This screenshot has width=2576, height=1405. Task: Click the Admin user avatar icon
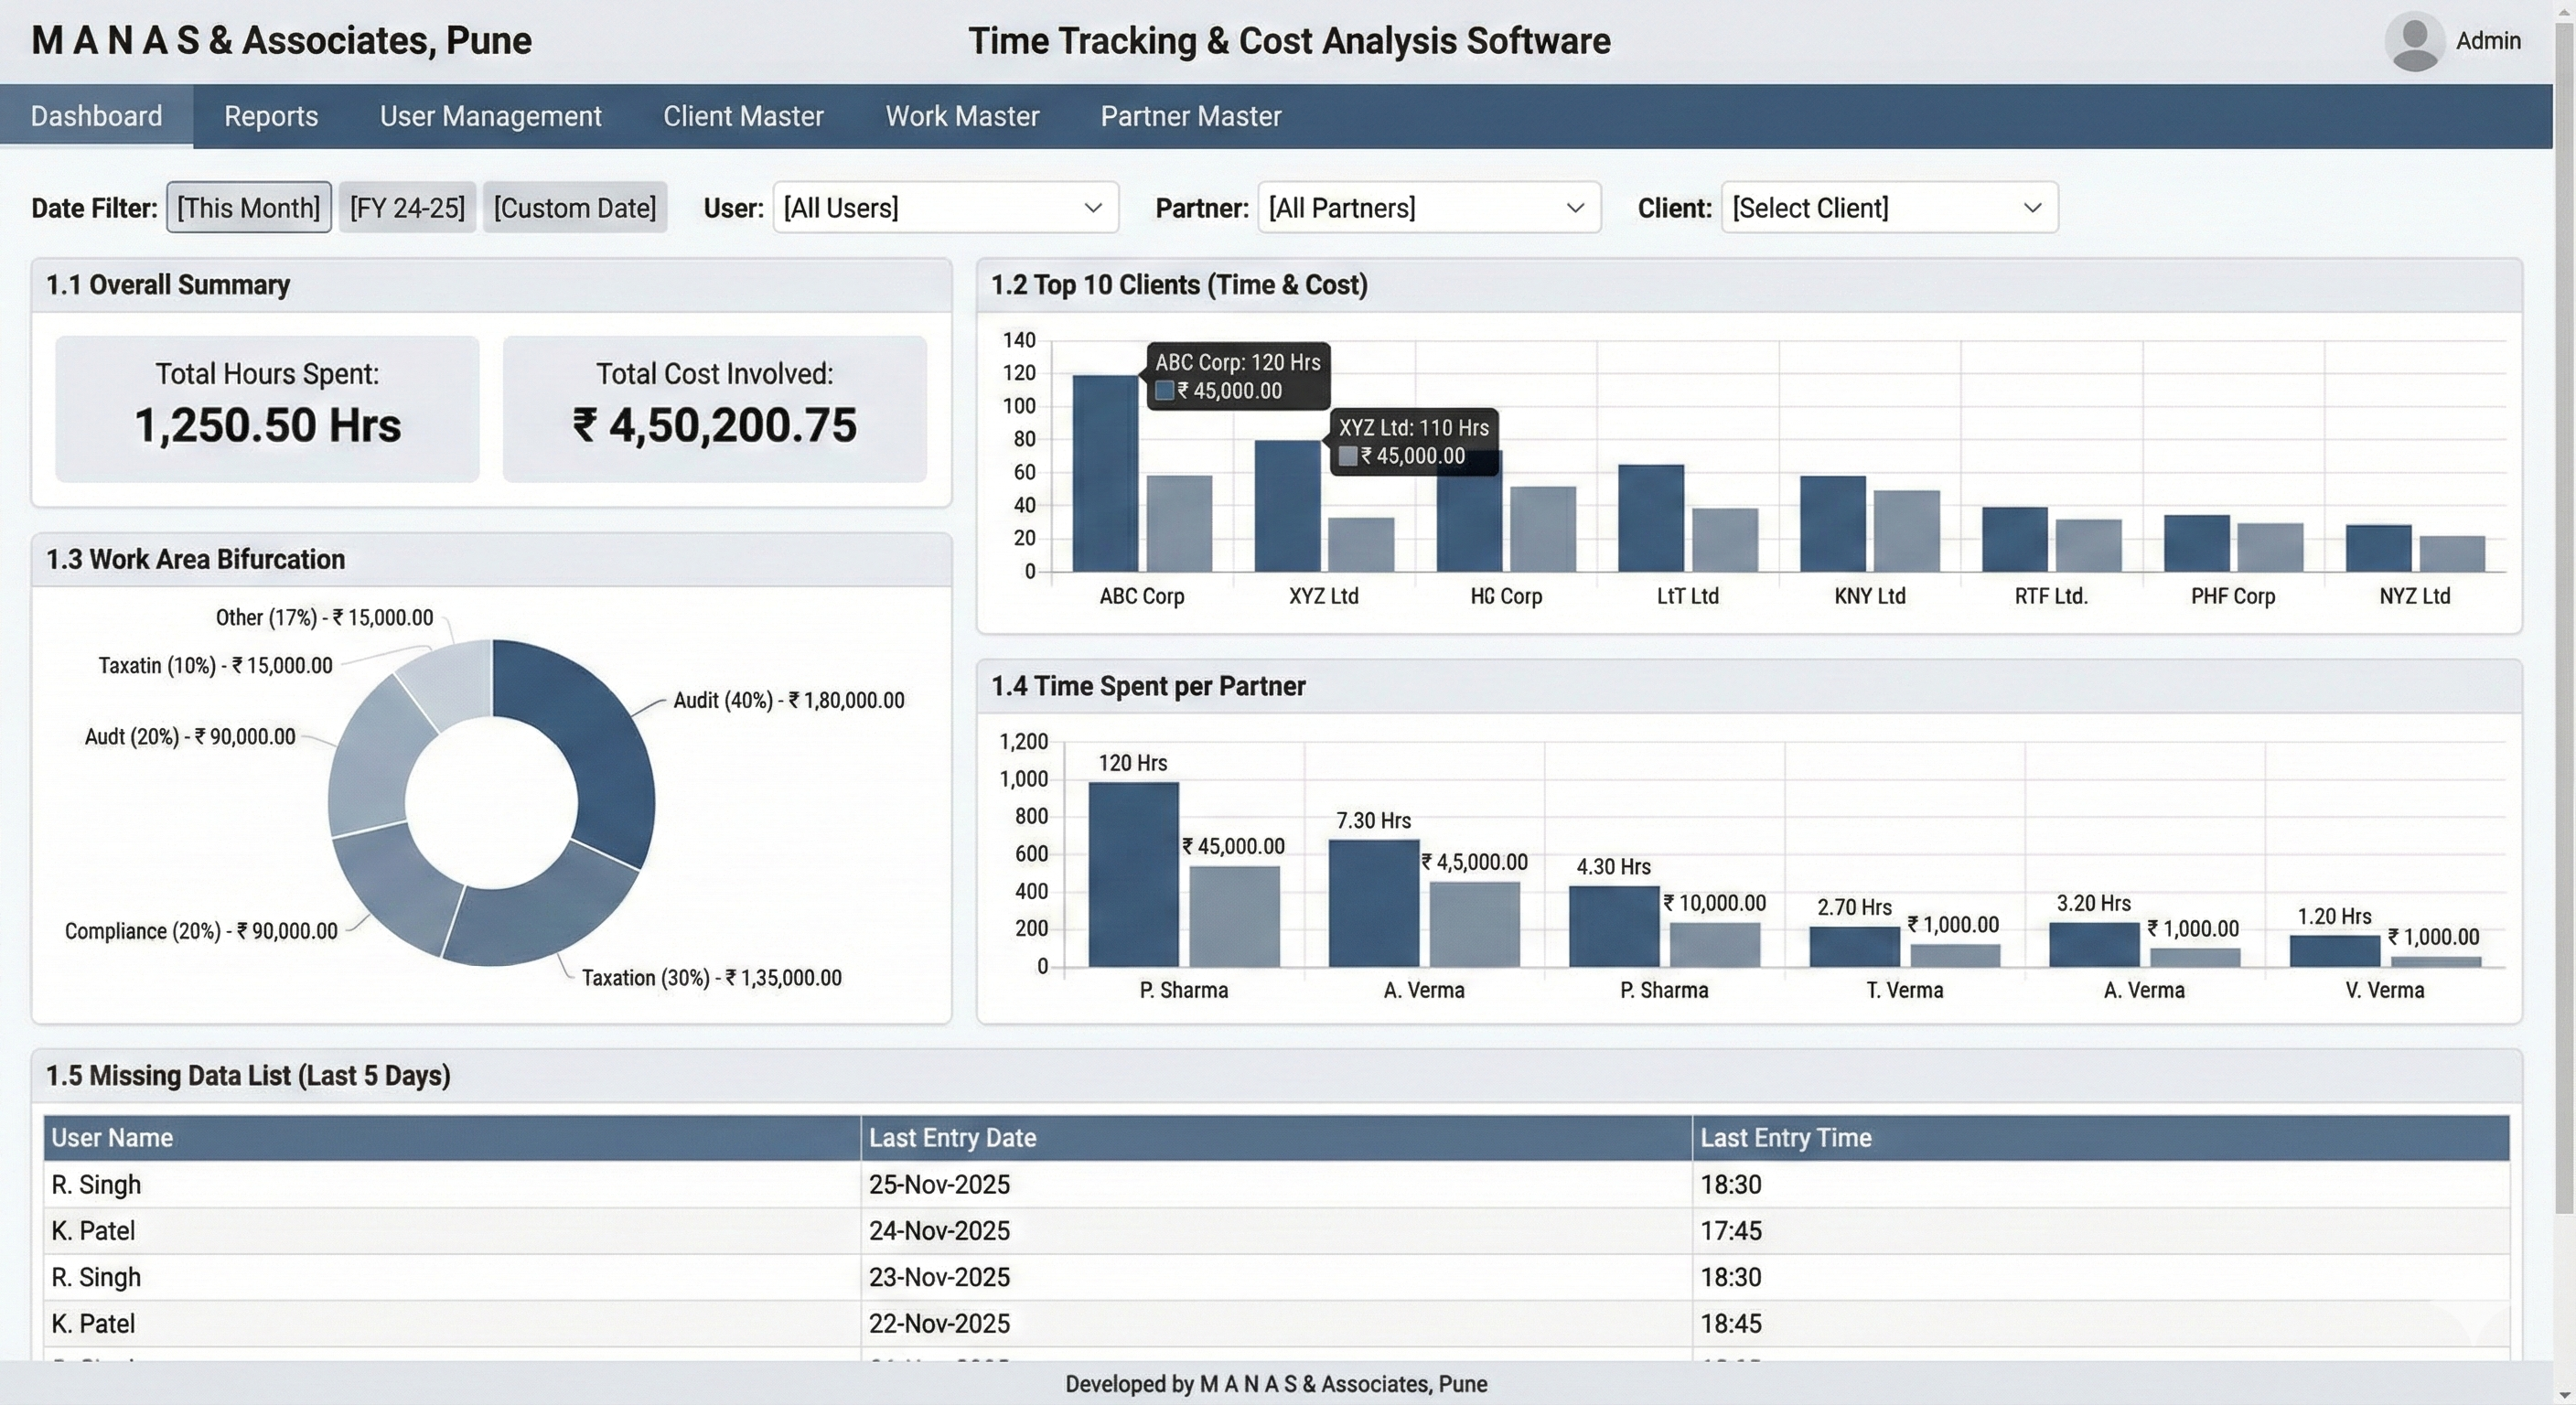click(2414, 41)
